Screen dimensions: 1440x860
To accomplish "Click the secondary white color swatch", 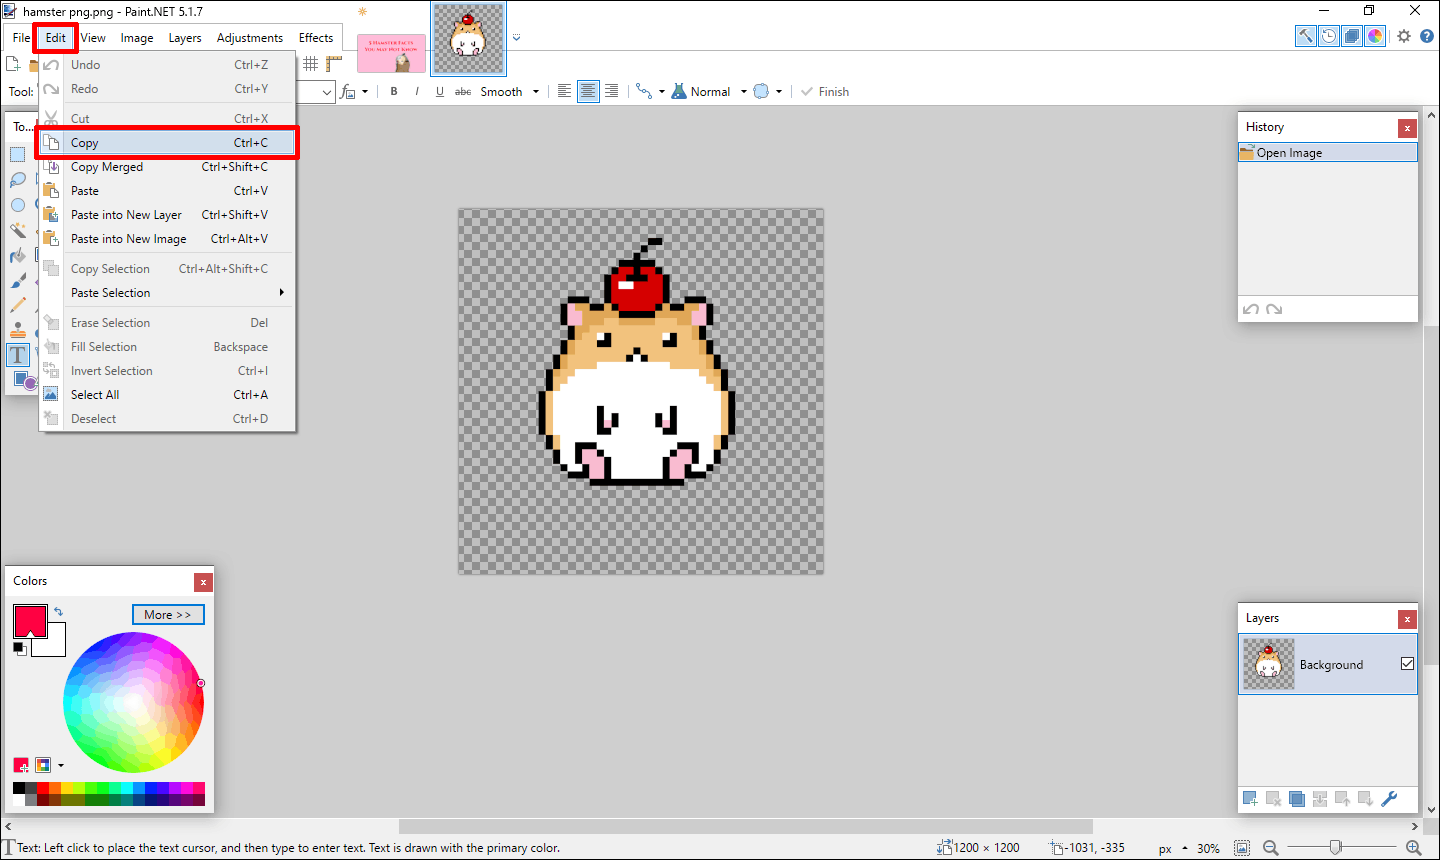I will coord(54,645).
